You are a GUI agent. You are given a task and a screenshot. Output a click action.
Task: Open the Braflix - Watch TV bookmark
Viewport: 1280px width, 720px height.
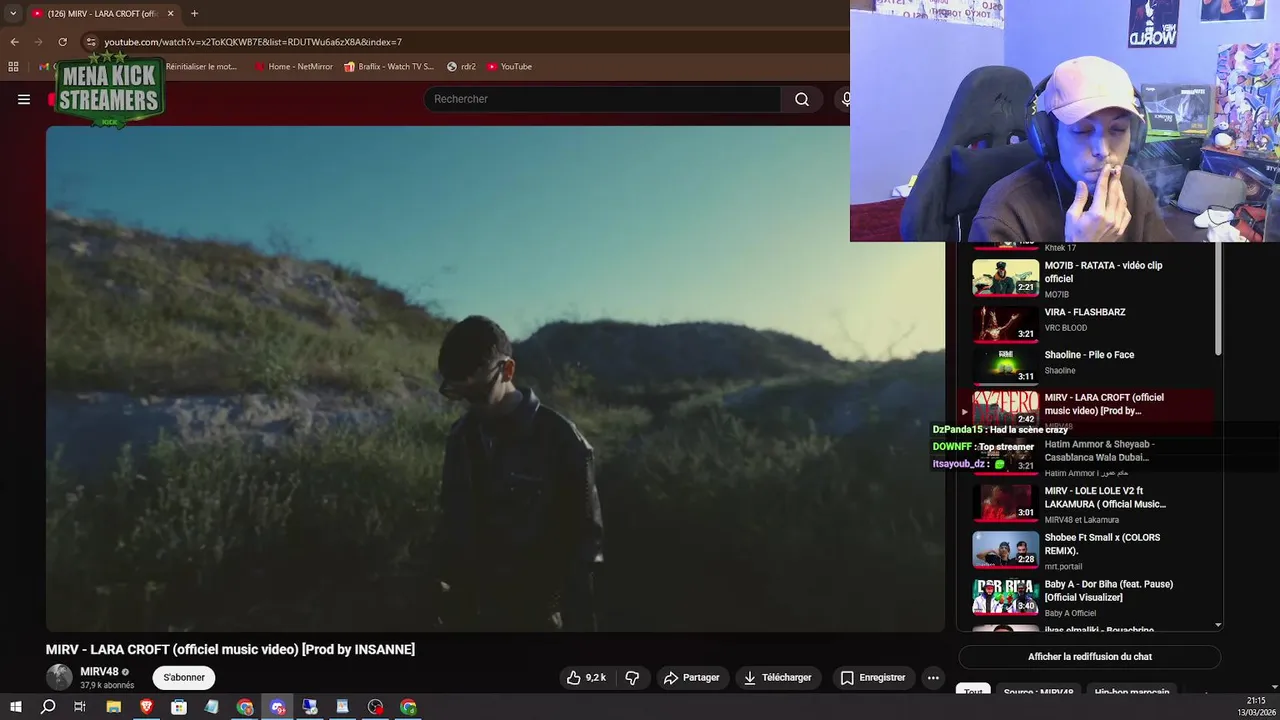click(x=389, y=67)
